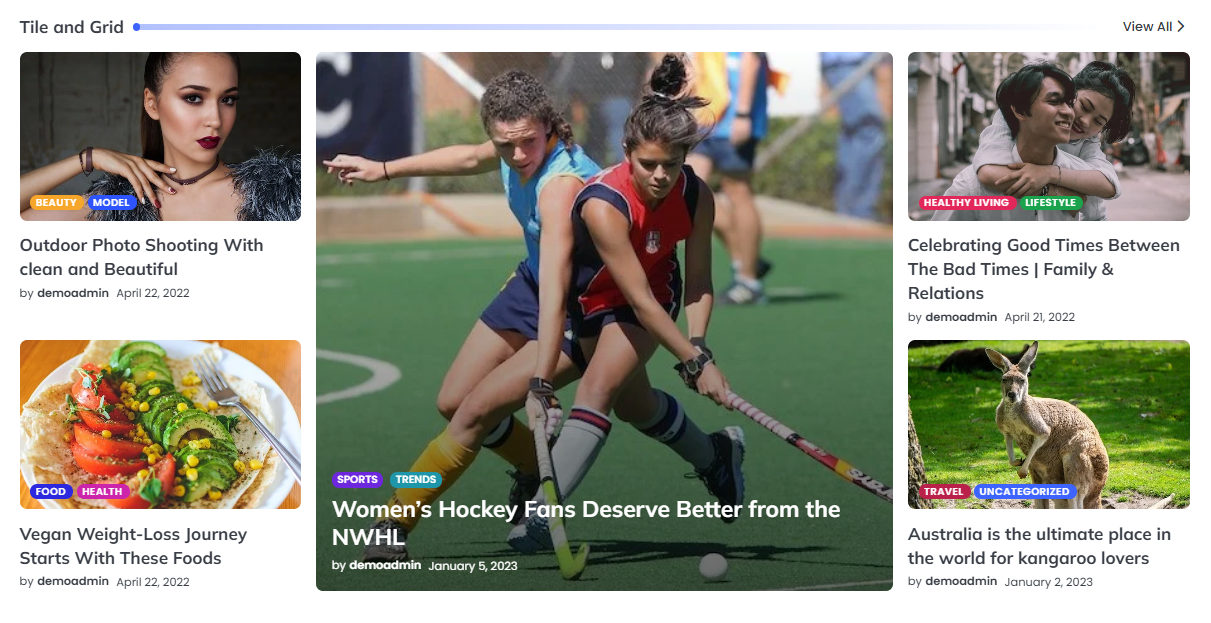The width and height of the screenshot is (1211, 623).
Task: Open Celebrating Good Times Between The Bad Times article
Action: [x=1044, y=269]
